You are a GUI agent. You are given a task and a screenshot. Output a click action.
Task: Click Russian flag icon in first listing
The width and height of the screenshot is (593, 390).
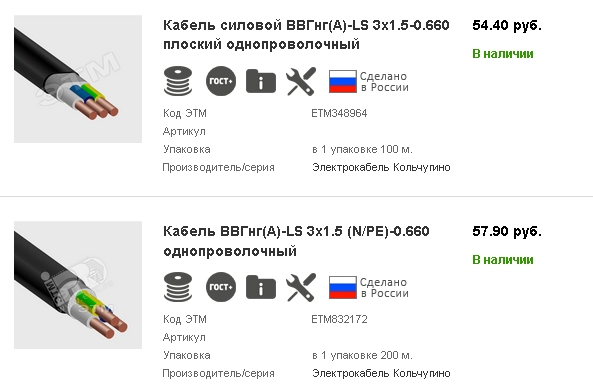coord(343,82)
